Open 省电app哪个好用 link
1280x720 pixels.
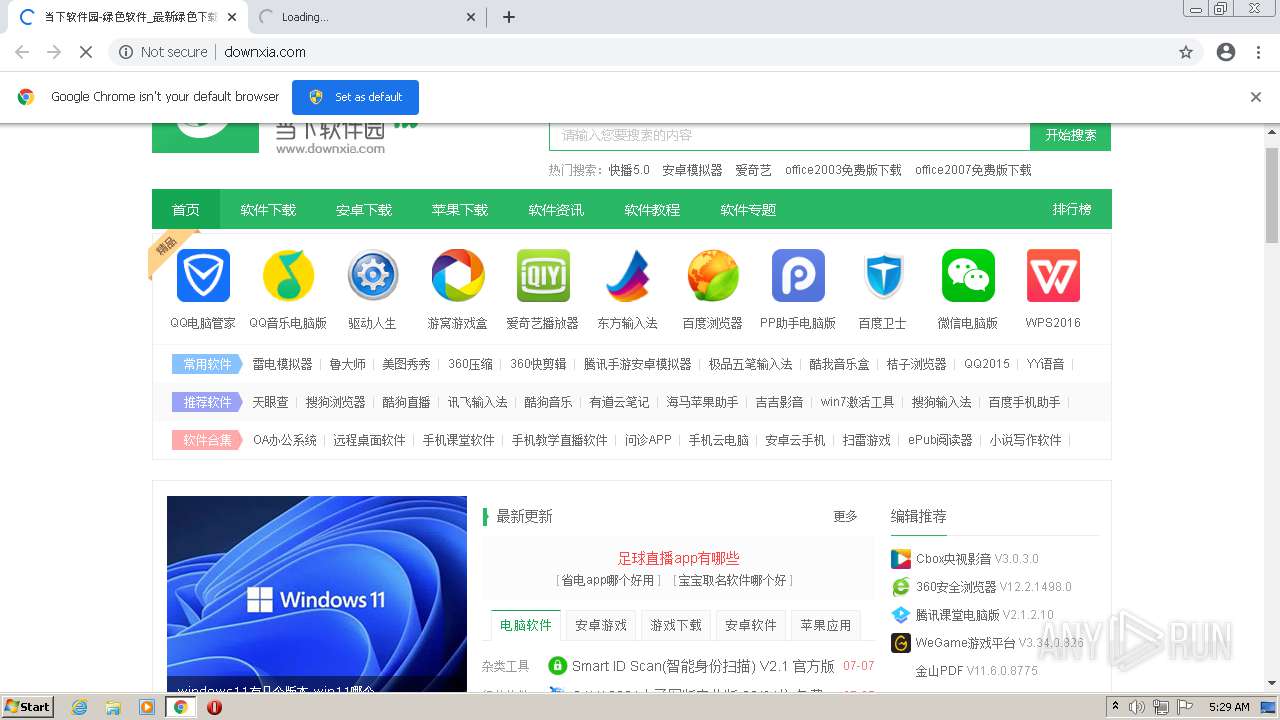(608, 580)
